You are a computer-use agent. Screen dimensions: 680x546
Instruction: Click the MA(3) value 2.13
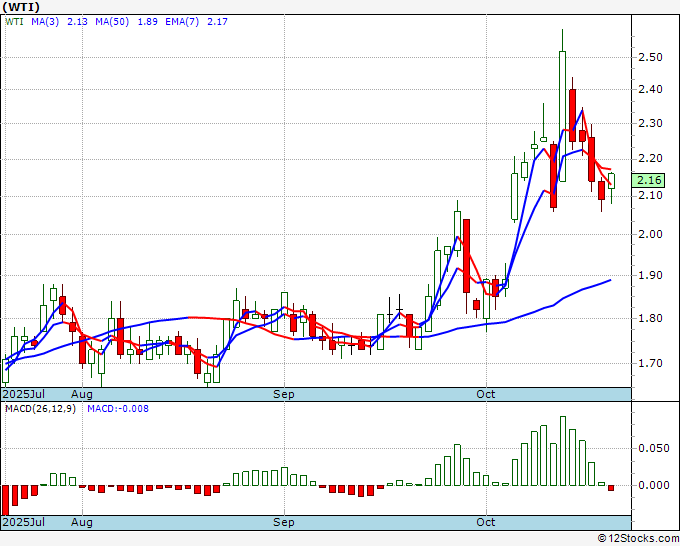pyautogui.click(x=77, y=22)
